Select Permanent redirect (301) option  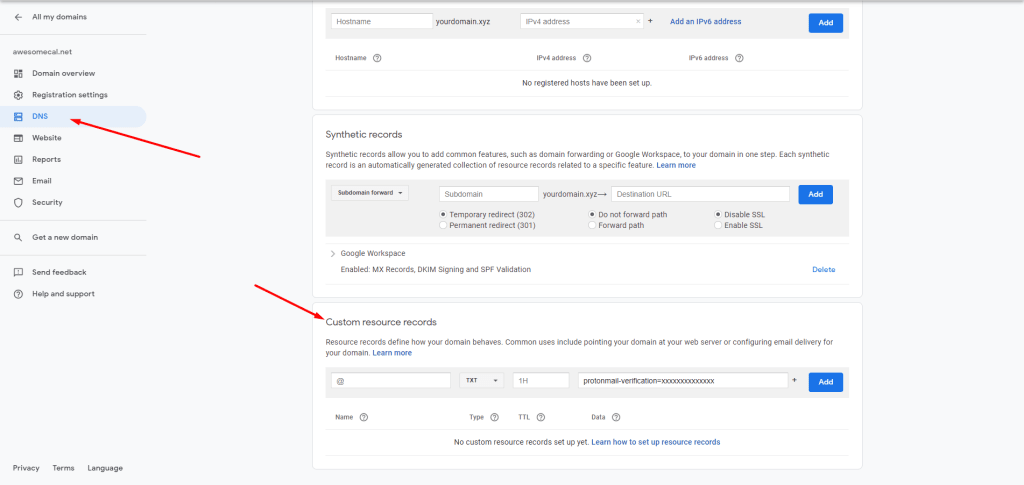coord(443,225)
